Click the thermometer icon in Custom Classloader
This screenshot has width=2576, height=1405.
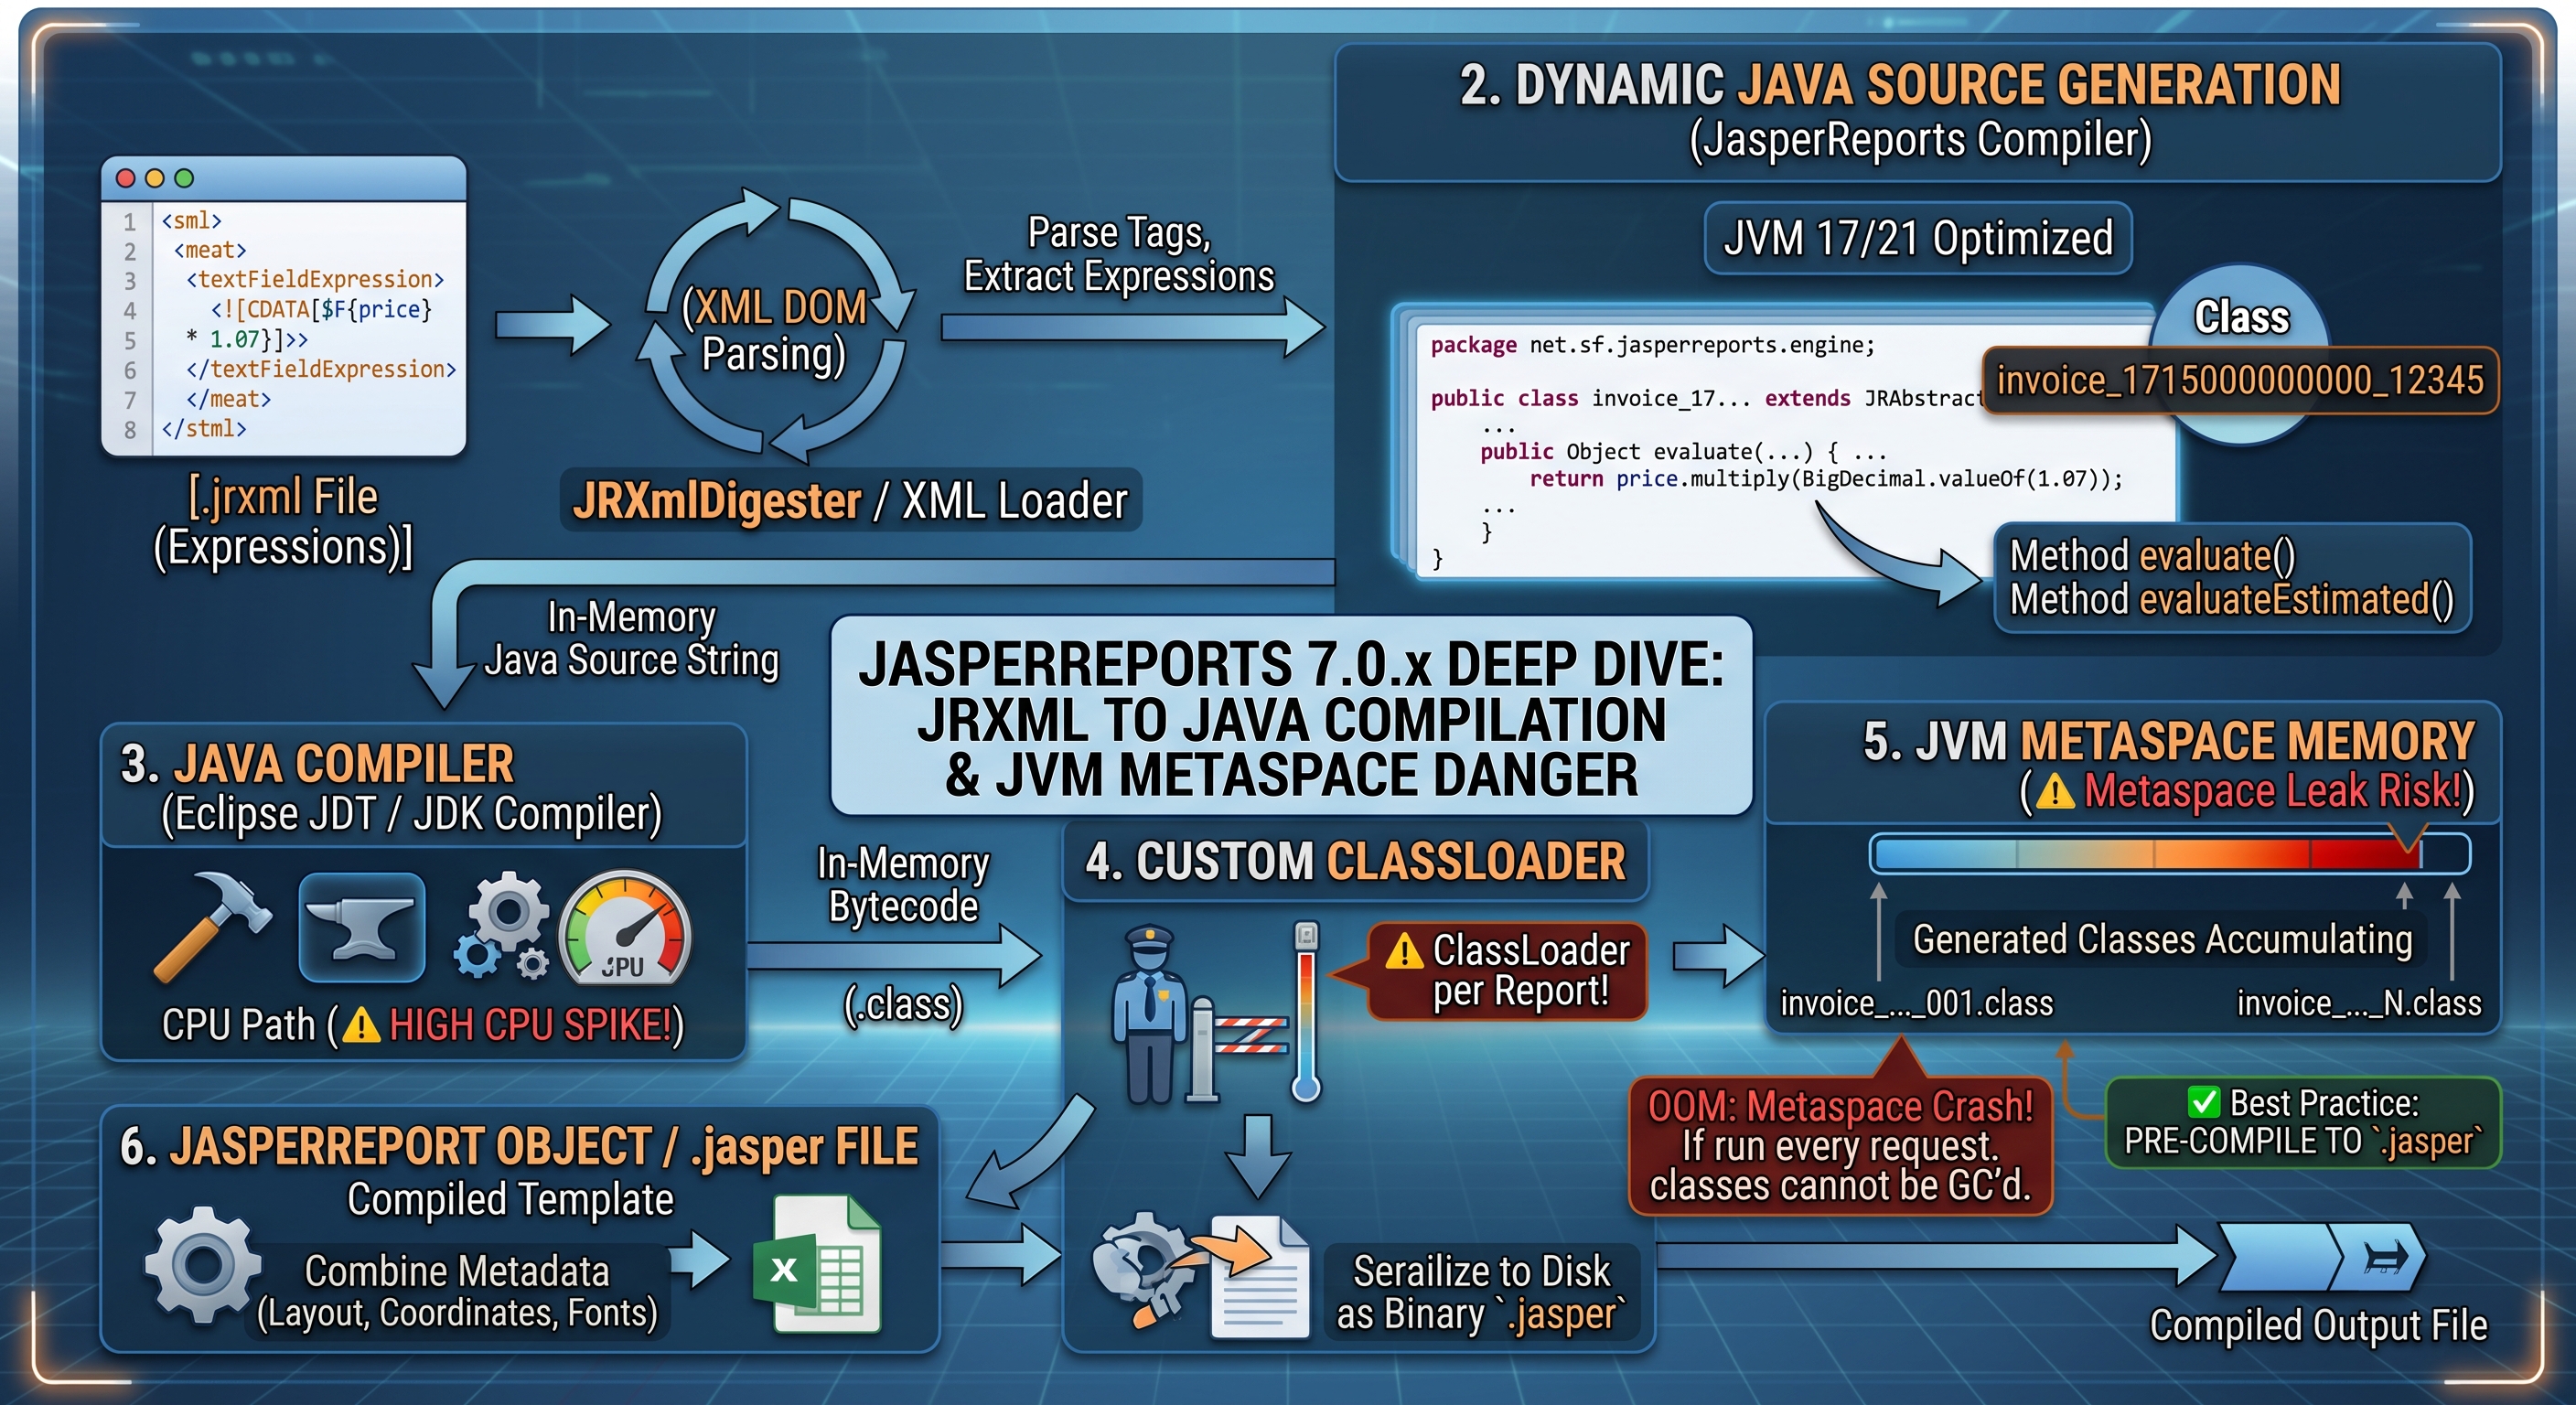1306,1011
